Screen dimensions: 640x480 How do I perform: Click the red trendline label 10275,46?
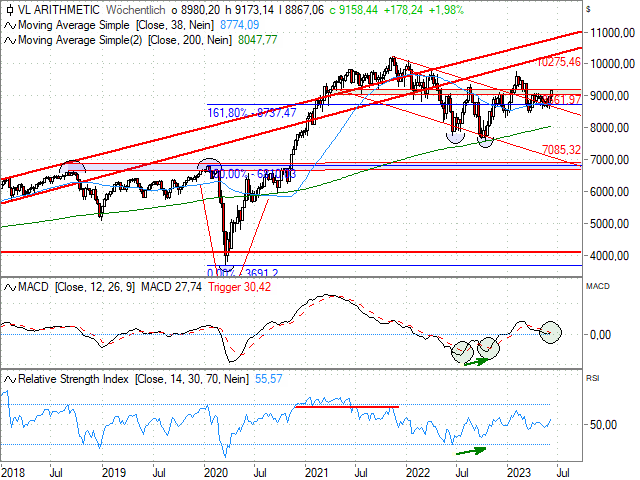click(x=559, y=62)
